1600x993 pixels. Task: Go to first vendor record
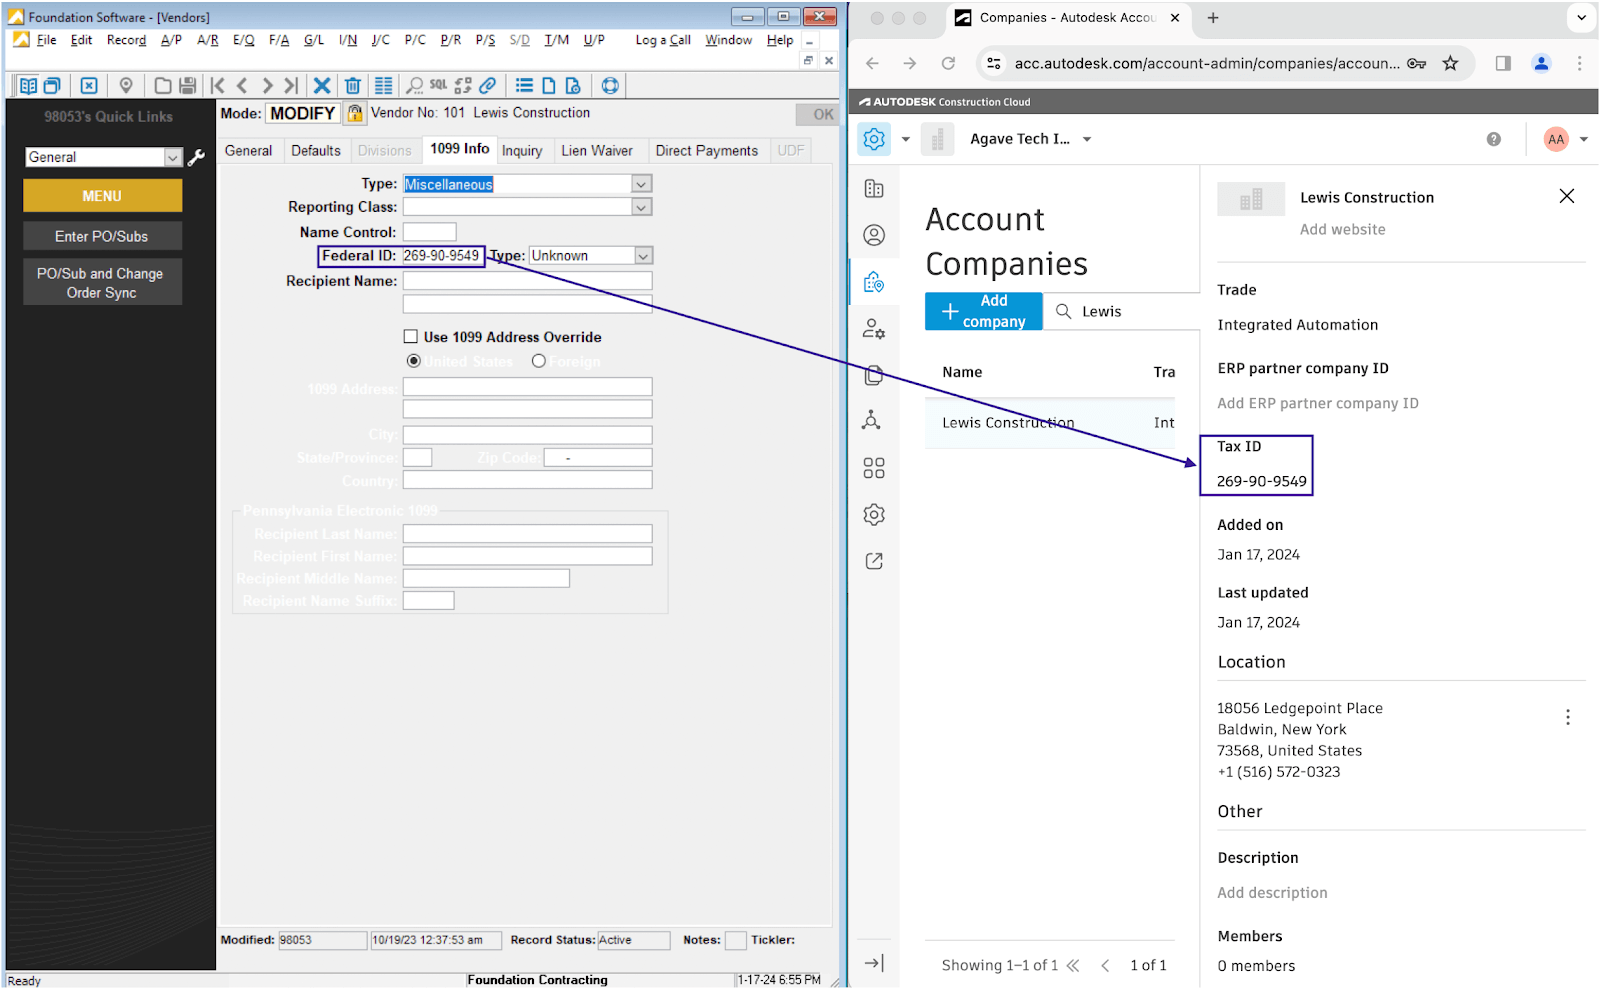(218, 86)
